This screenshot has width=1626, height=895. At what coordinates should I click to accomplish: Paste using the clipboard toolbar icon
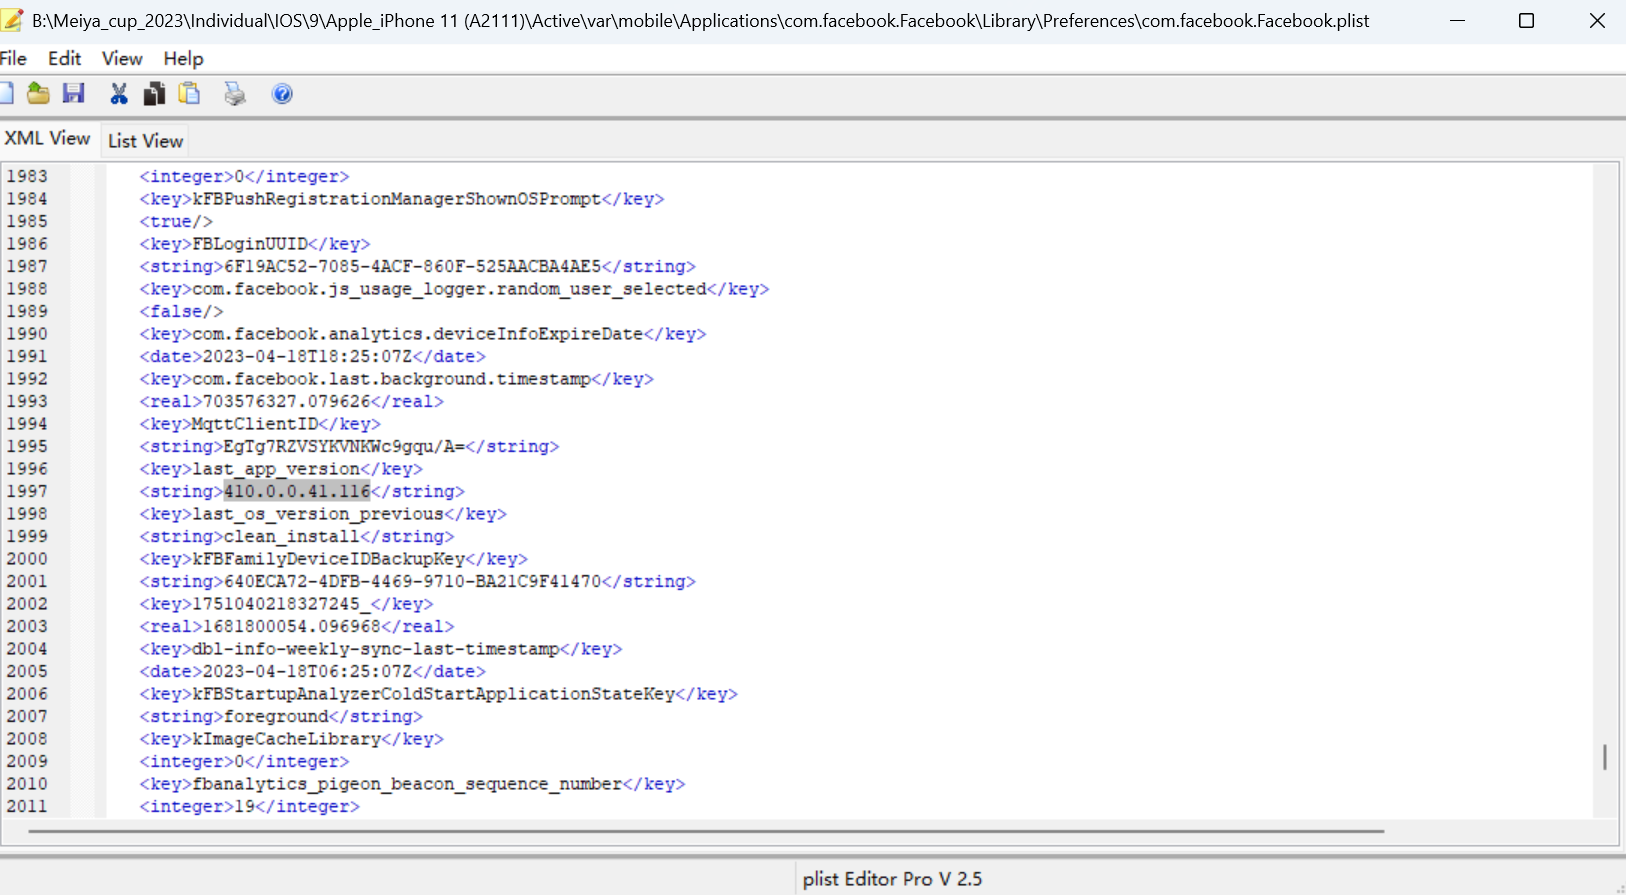(x=189, y=94)
